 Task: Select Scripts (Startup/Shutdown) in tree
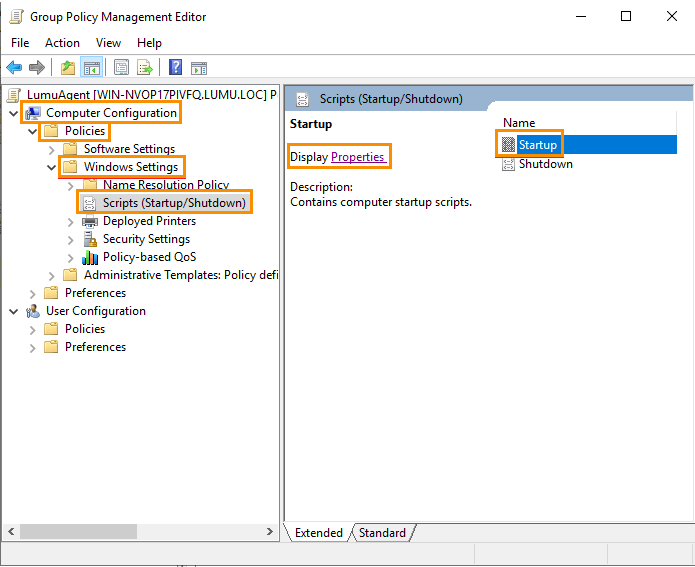174,203
